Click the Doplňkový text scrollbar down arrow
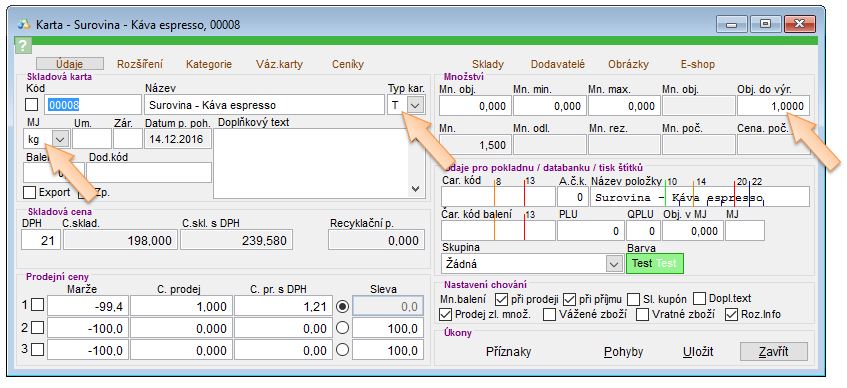The height and width of the screenshot is (388, 847). point(415,189)
